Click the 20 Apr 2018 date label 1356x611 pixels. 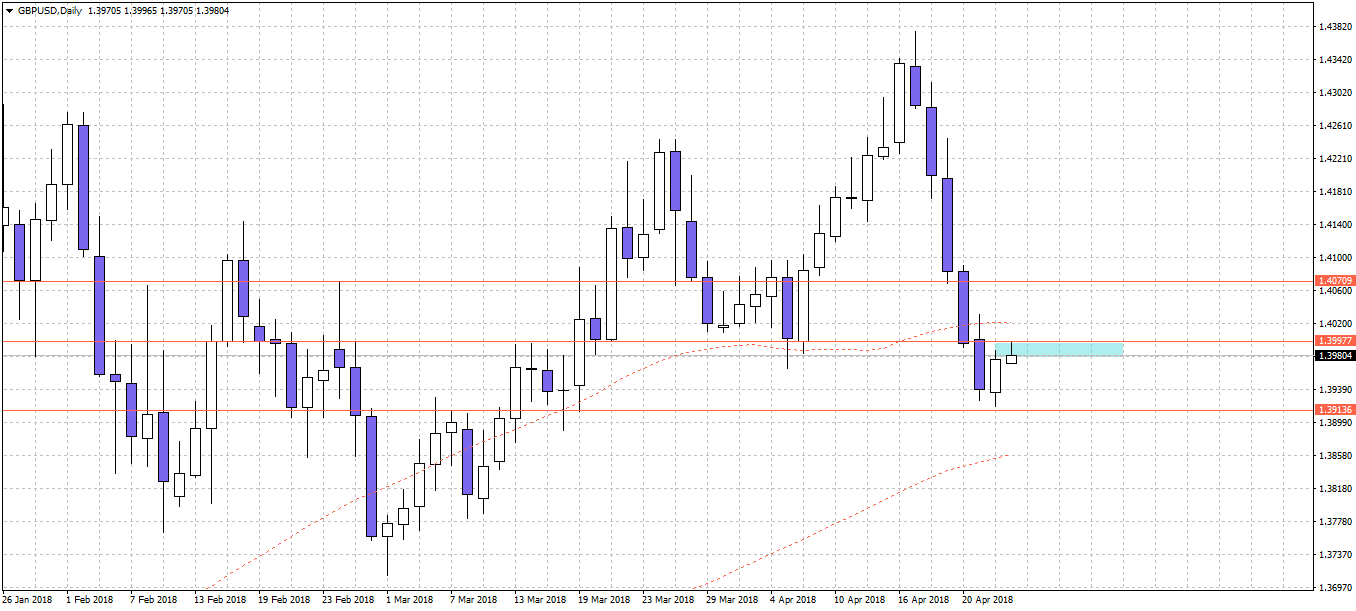click(988, 599)
